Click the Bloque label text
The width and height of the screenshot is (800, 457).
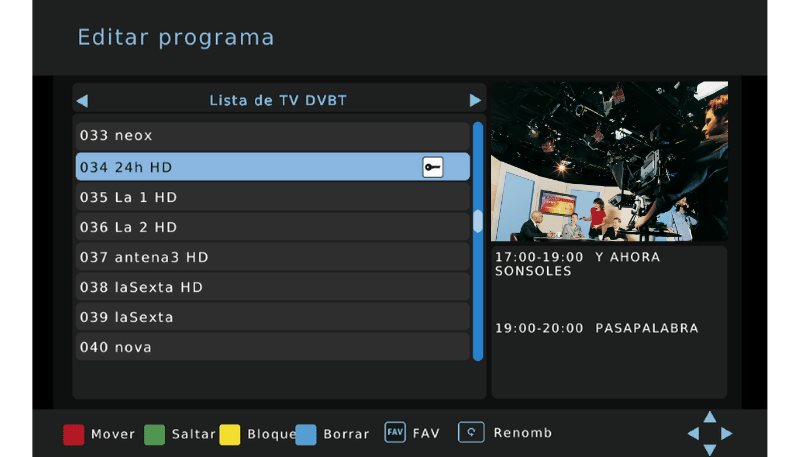(x=271, y=434)
